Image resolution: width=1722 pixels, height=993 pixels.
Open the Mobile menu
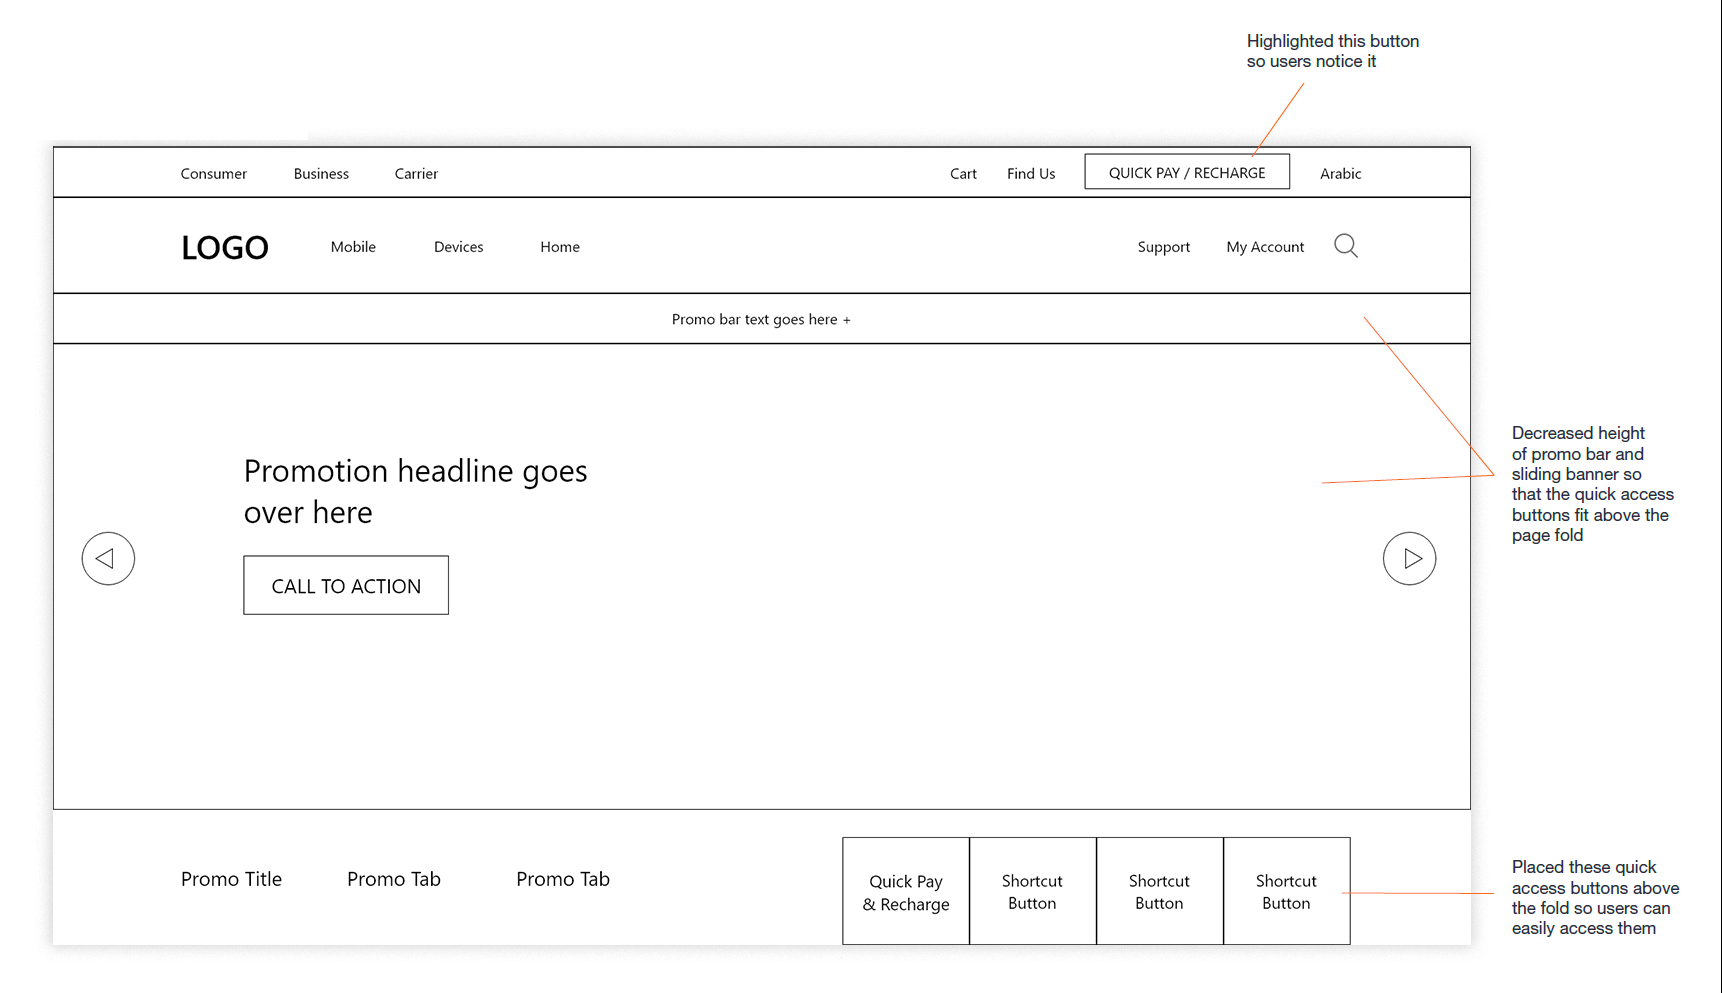(353, 247)
